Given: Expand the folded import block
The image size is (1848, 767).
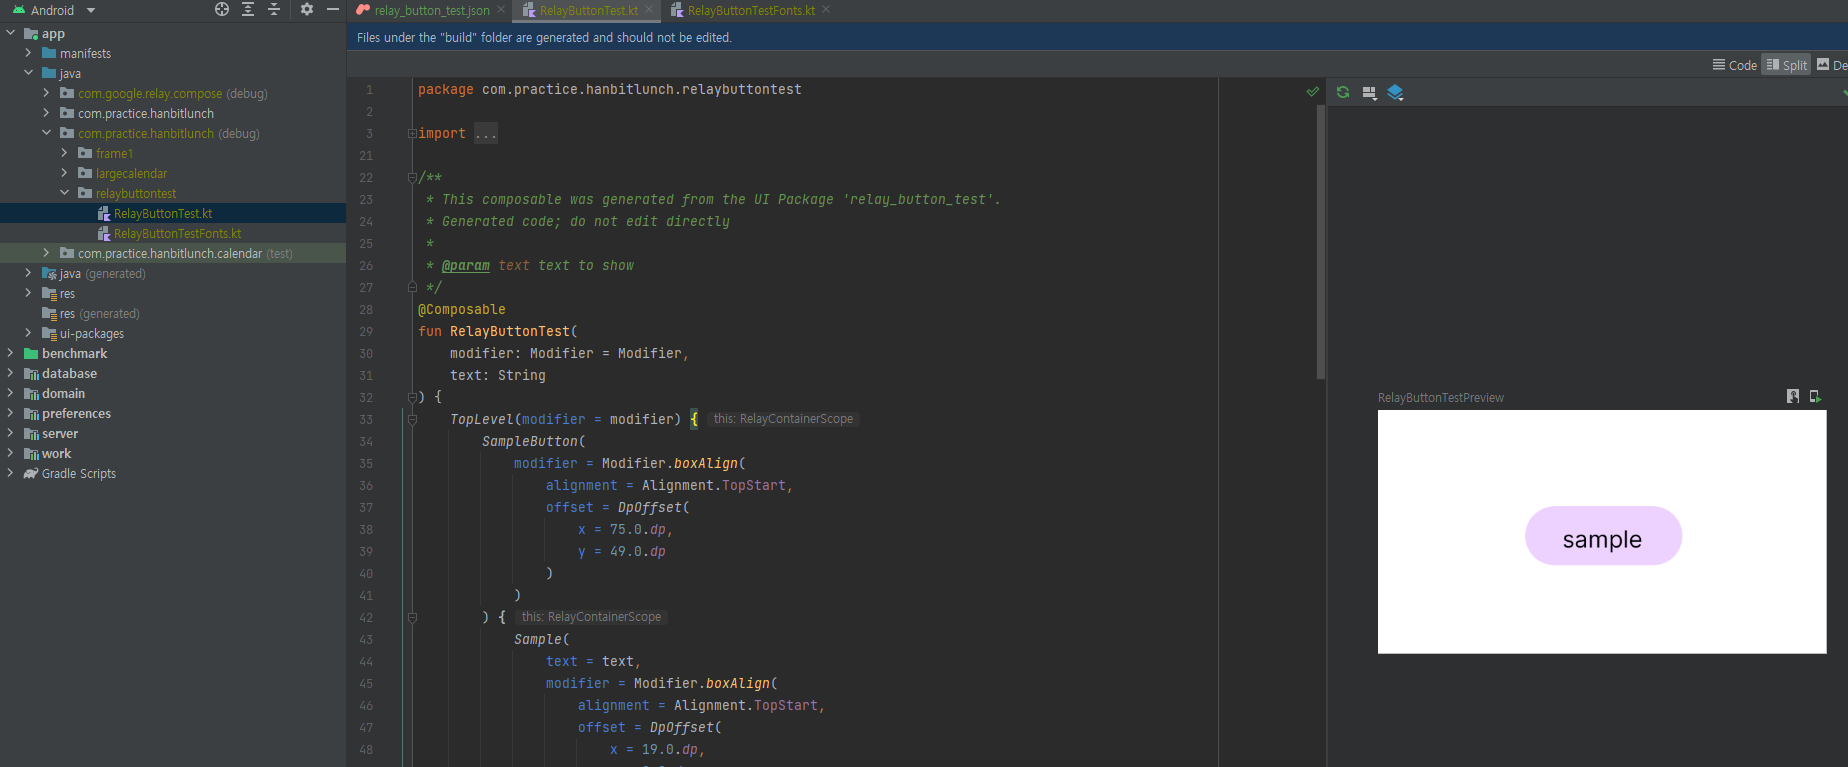Looking at the screenshot, I should pyautogui.click(x=412, y=133).
